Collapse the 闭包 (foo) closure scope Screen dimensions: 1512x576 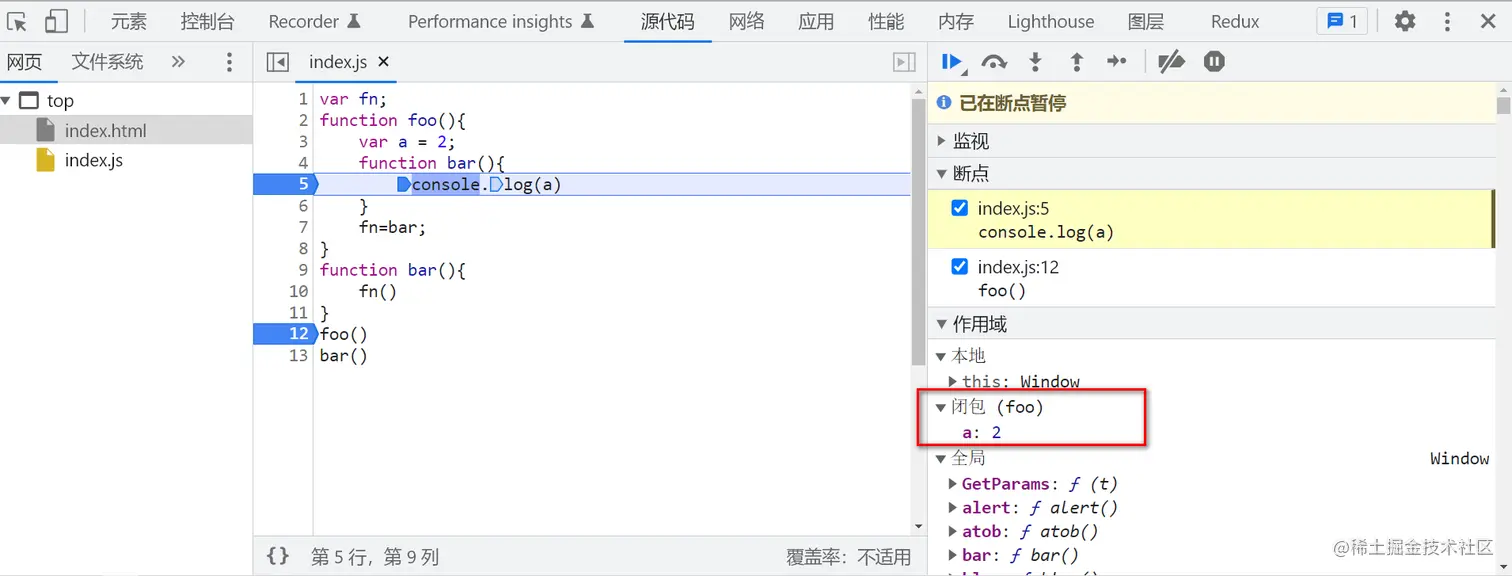pos(941,407)
